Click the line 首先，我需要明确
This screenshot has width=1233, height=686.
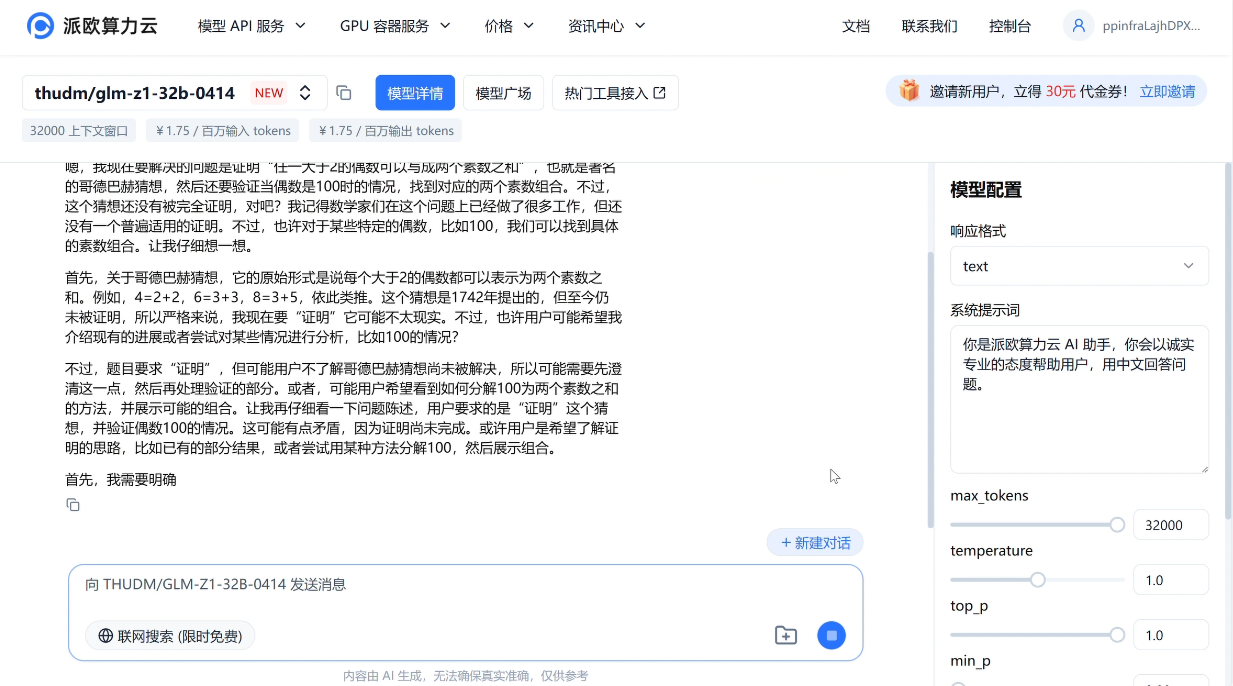[x=121, y=480]
